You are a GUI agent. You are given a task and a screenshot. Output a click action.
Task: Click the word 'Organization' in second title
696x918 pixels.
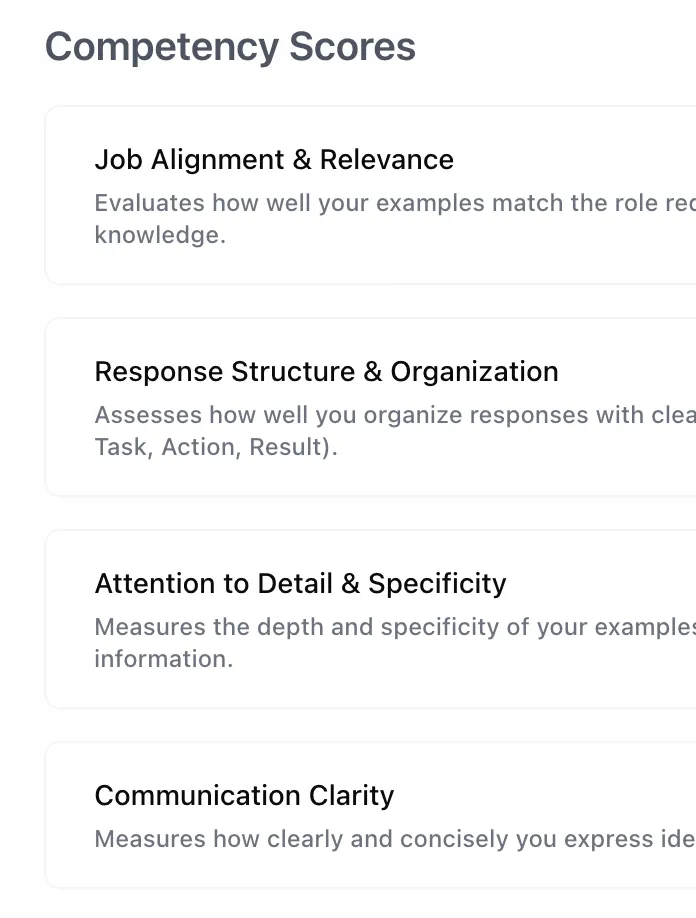coord(474,372)
